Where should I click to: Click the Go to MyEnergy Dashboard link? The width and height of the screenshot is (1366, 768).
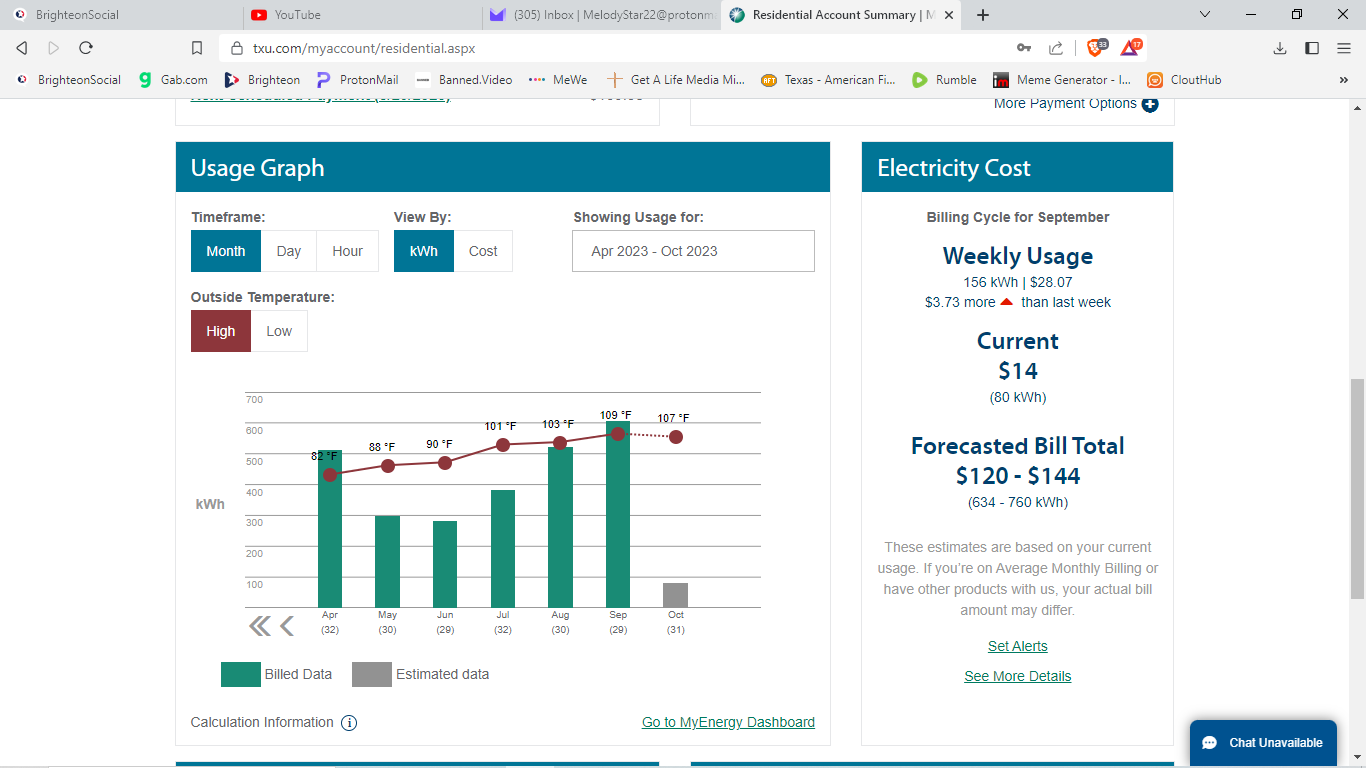pyautogui.click(x=728, y=722)
